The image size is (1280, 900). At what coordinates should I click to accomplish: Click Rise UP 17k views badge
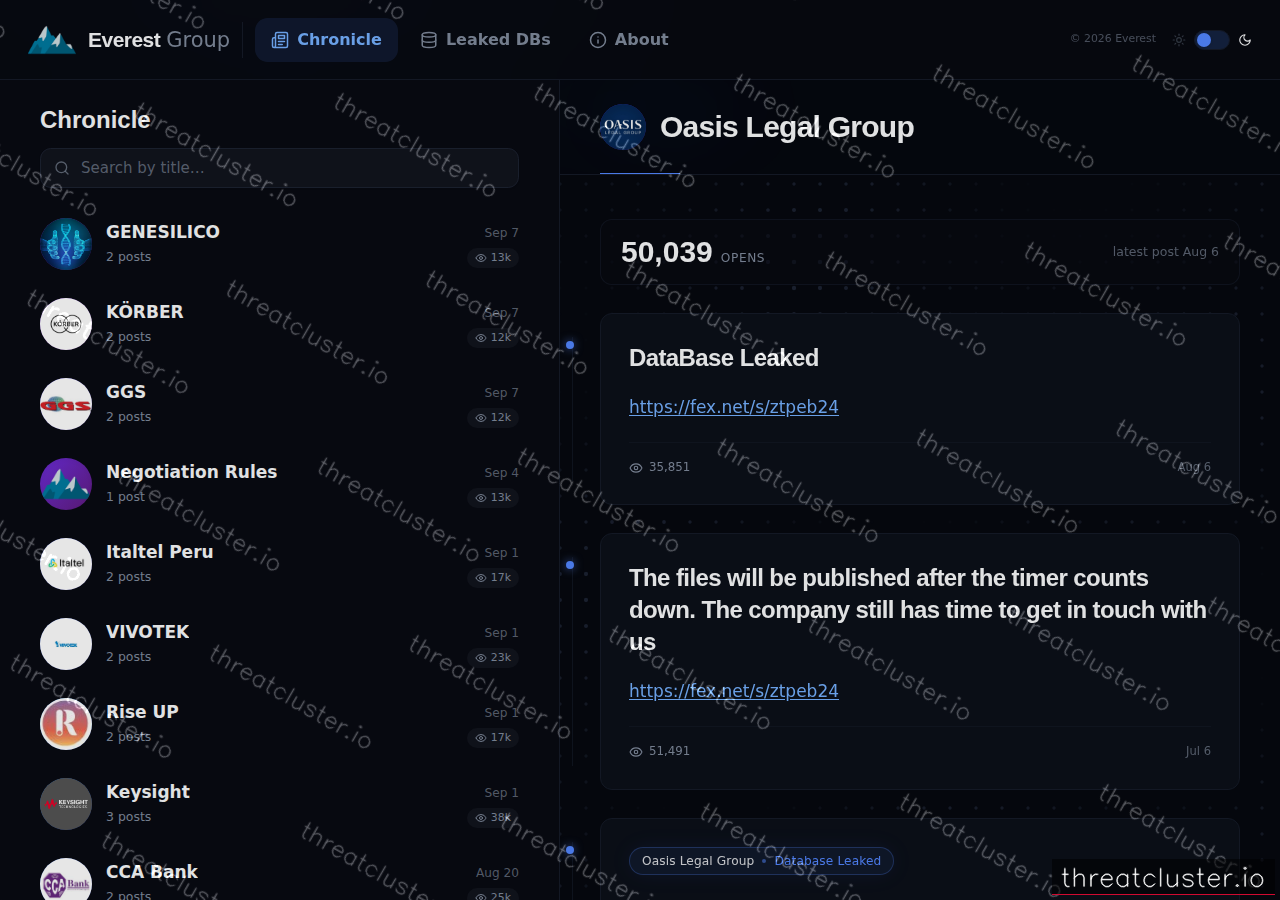tap(493, 738)
